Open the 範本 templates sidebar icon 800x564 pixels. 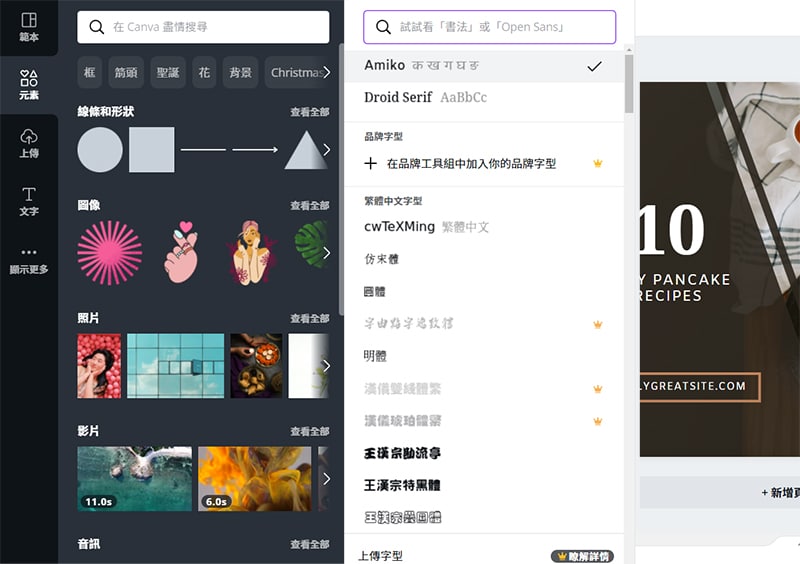[x=29, y=27]
